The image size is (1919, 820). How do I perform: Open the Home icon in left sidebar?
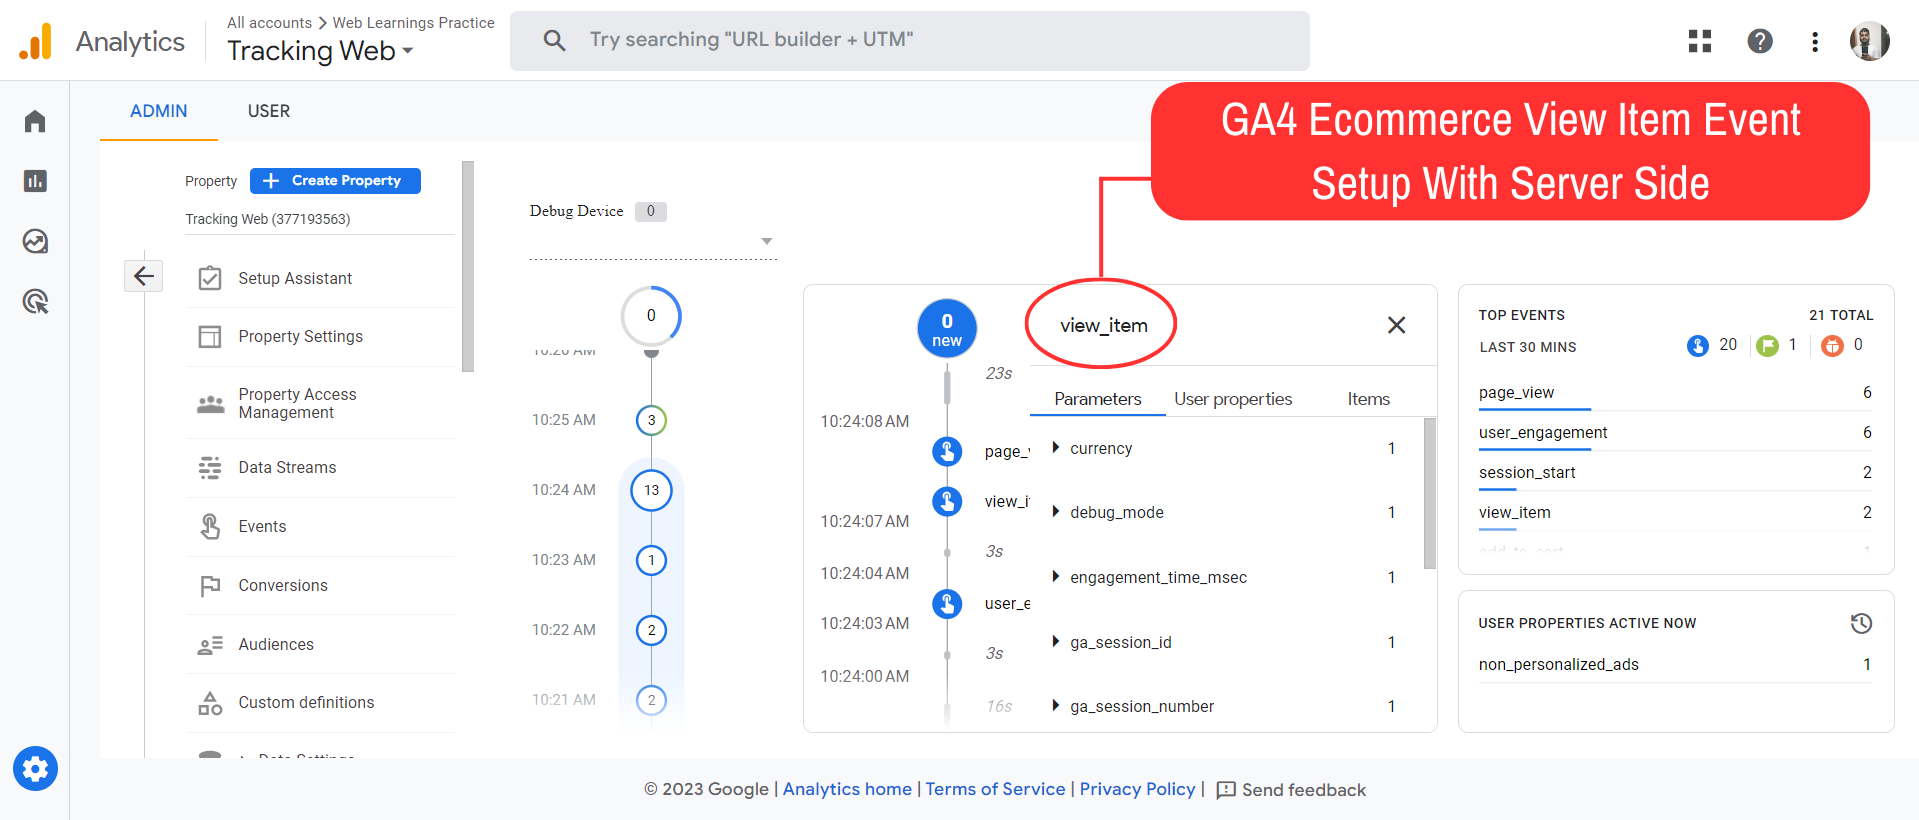(x=35, y=121)
